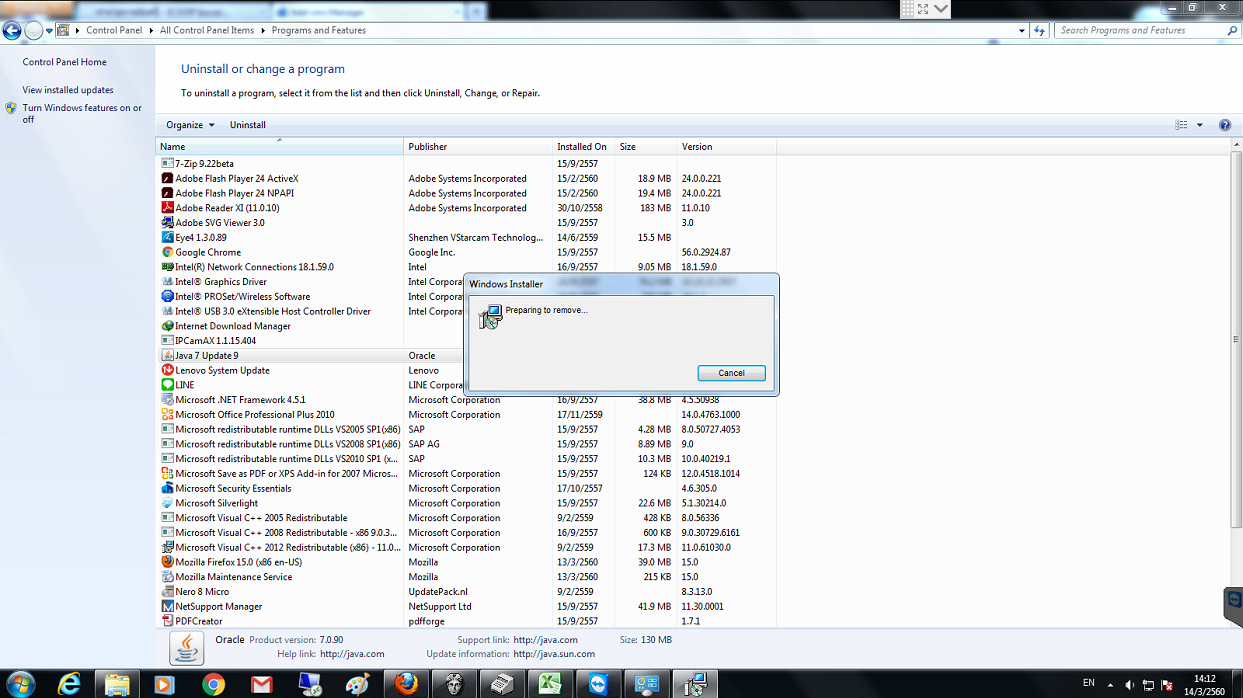Click the Change your view icon
The width and height of the screenshot is (1243, 698).
click(1182, 125)
